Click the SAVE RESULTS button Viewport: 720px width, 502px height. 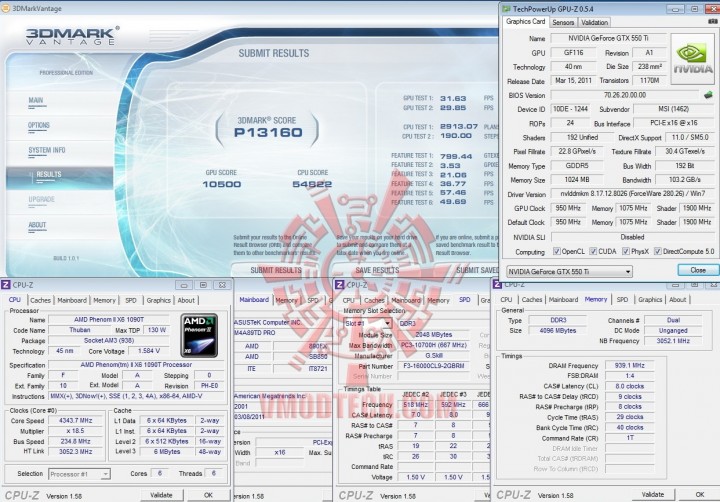tap(377, 270)
